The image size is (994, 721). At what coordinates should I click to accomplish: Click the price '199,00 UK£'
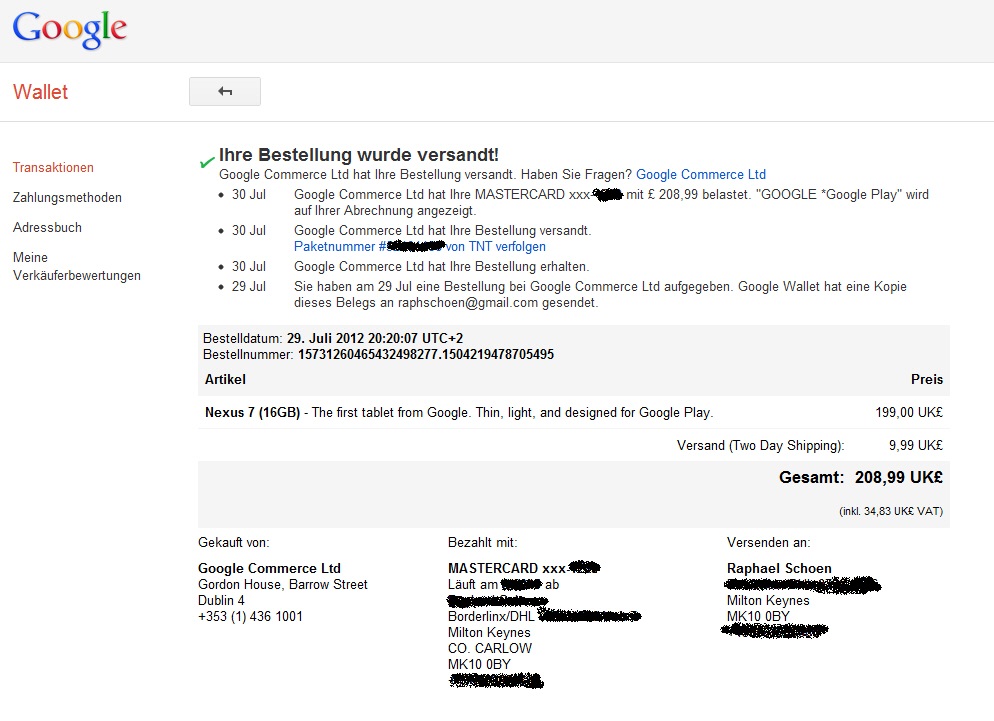tap(909, 412)
